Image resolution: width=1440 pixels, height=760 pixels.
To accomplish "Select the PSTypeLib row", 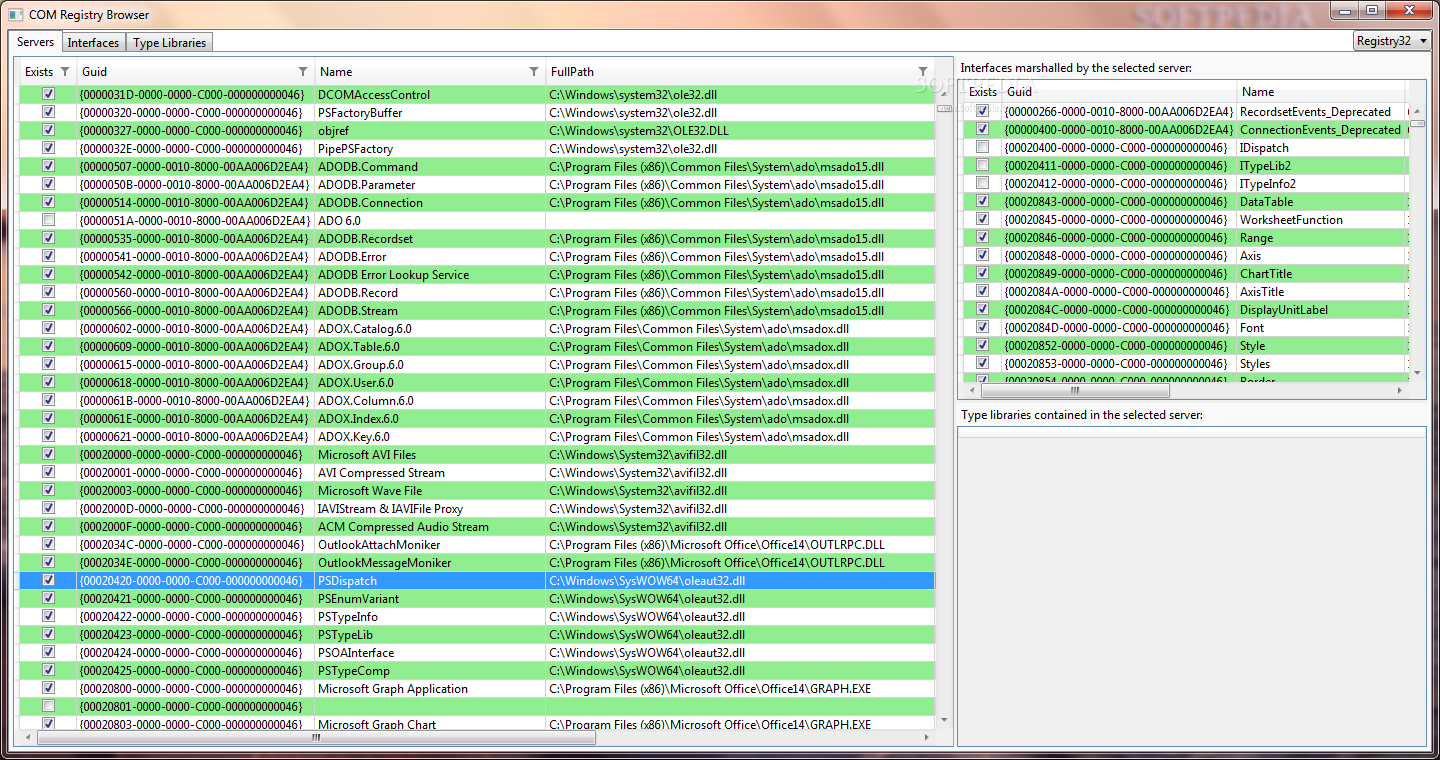I will 477,634.
